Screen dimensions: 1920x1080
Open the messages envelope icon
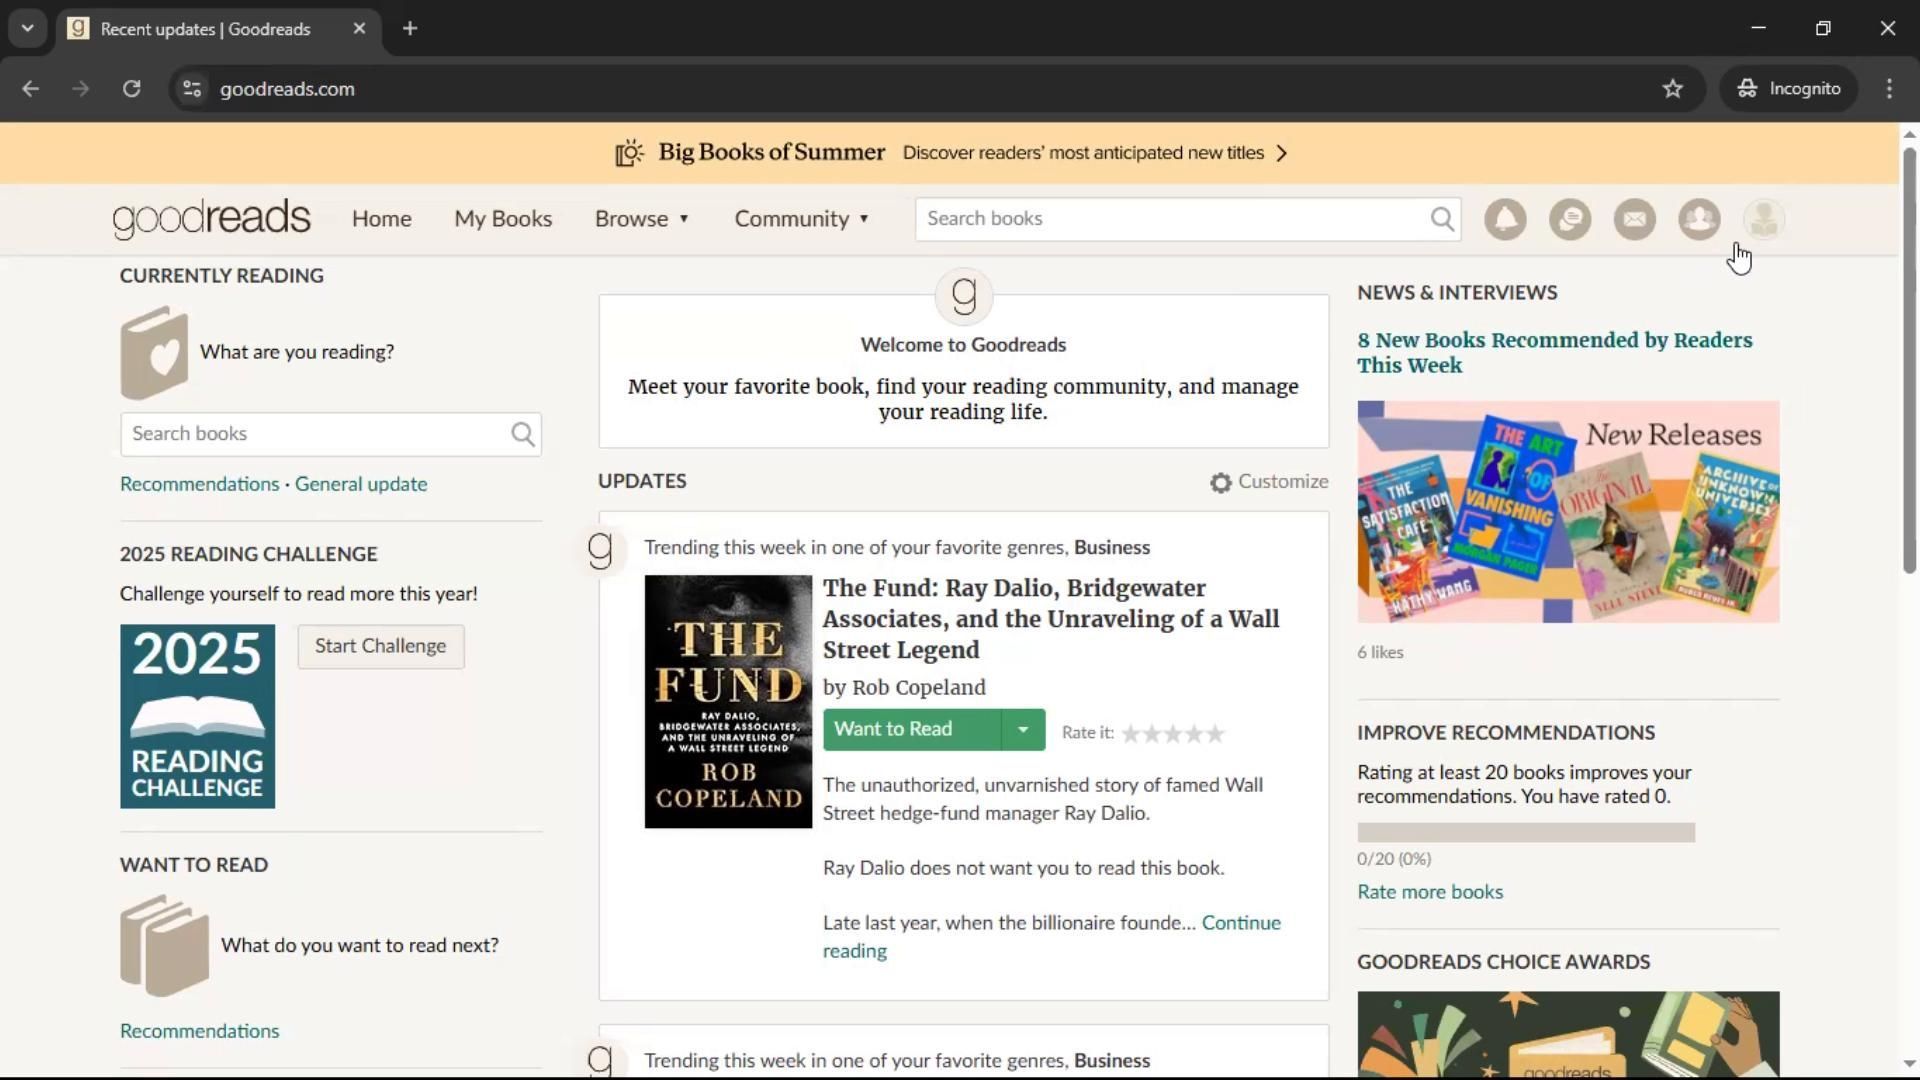click(x=1634, y=219)
